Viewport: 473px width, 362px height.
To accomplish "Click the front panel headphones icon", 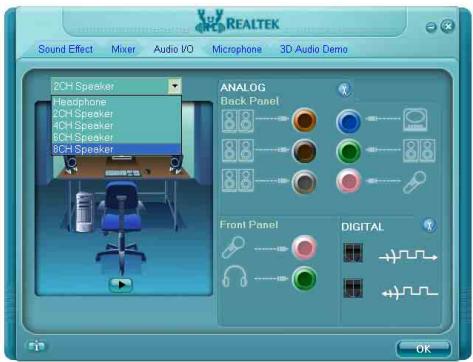I will [x=235, y=276].
